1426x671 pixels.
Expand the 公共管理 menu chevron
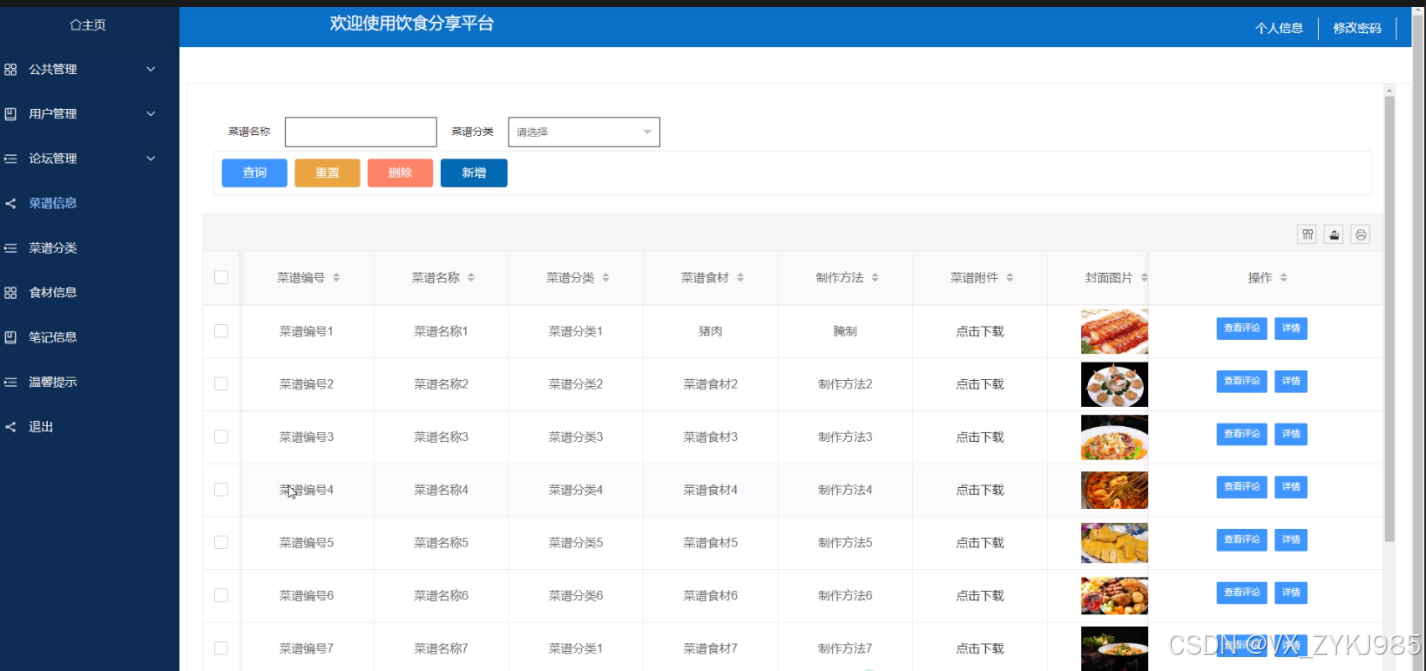click(x=151, y=69)
